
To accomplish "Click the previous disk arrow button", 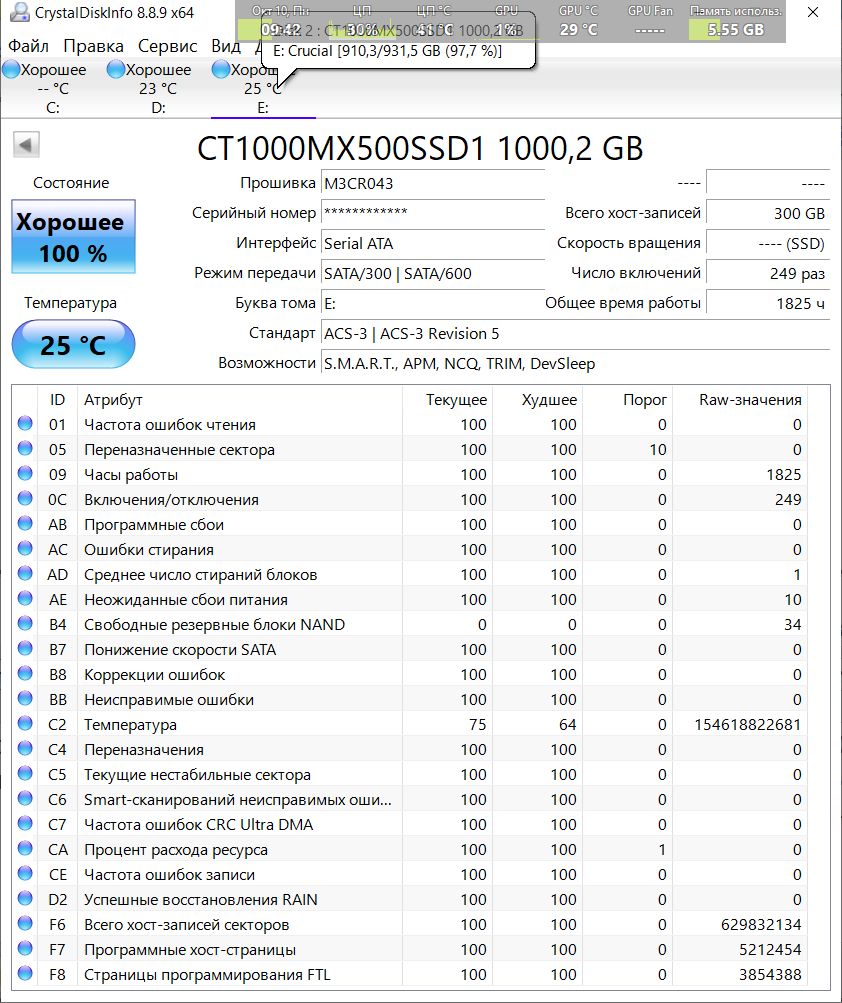I will [26, 145].
